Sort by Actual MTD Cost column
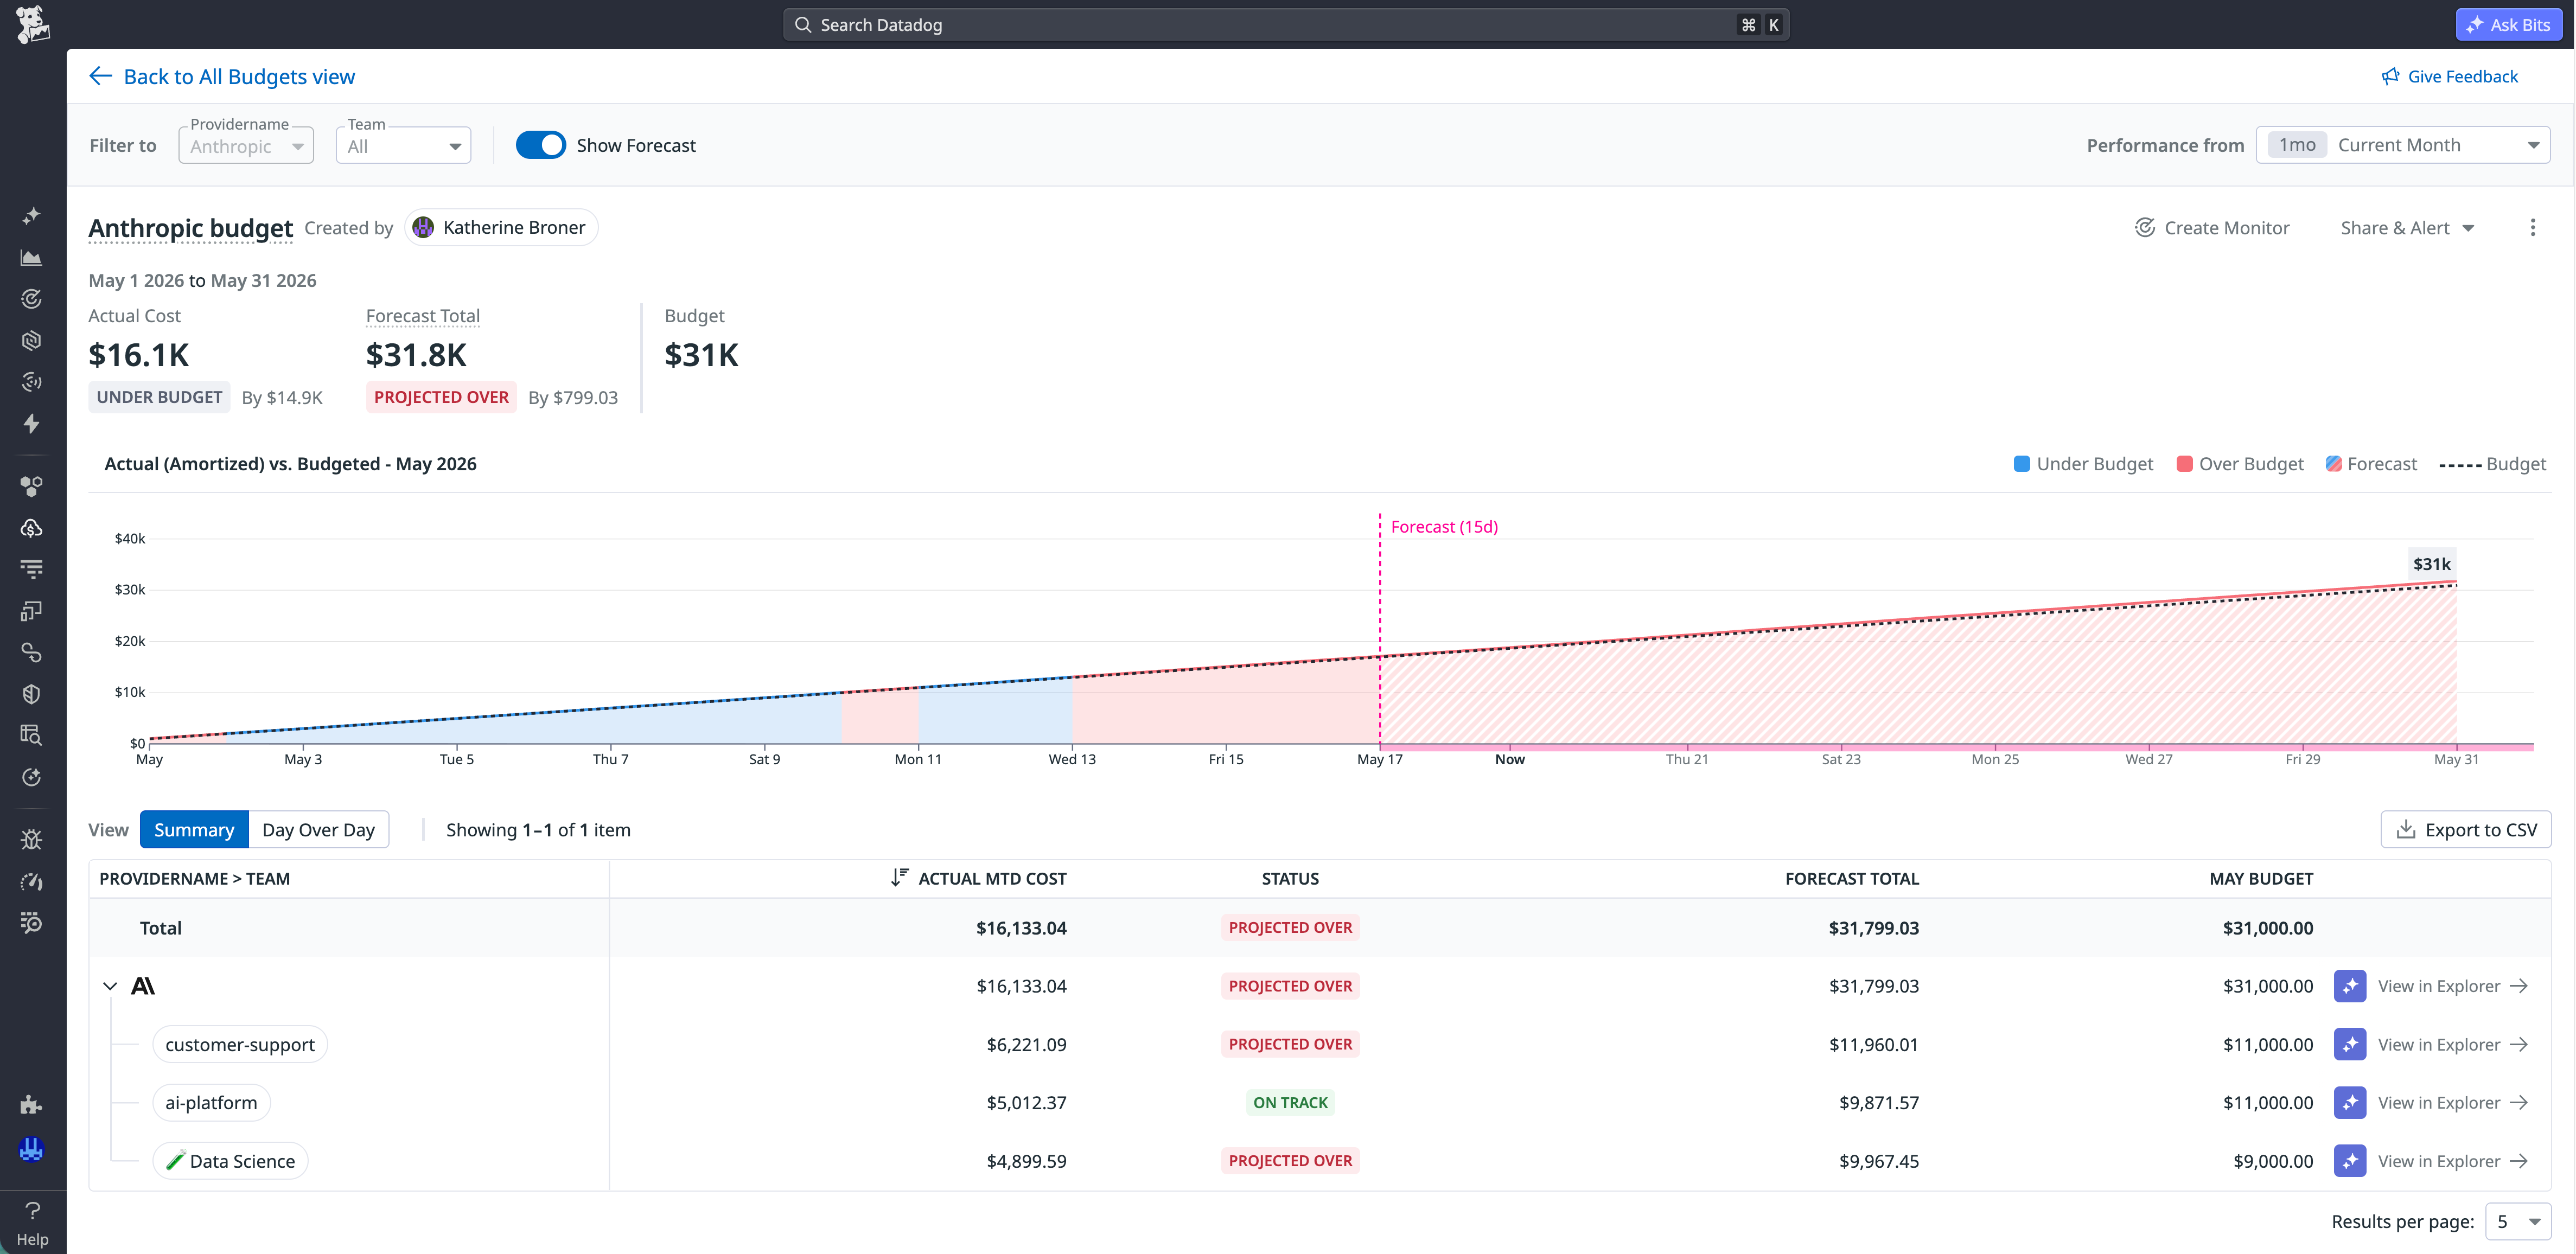Viewport: 2576px width, 1254px height. 979,879
